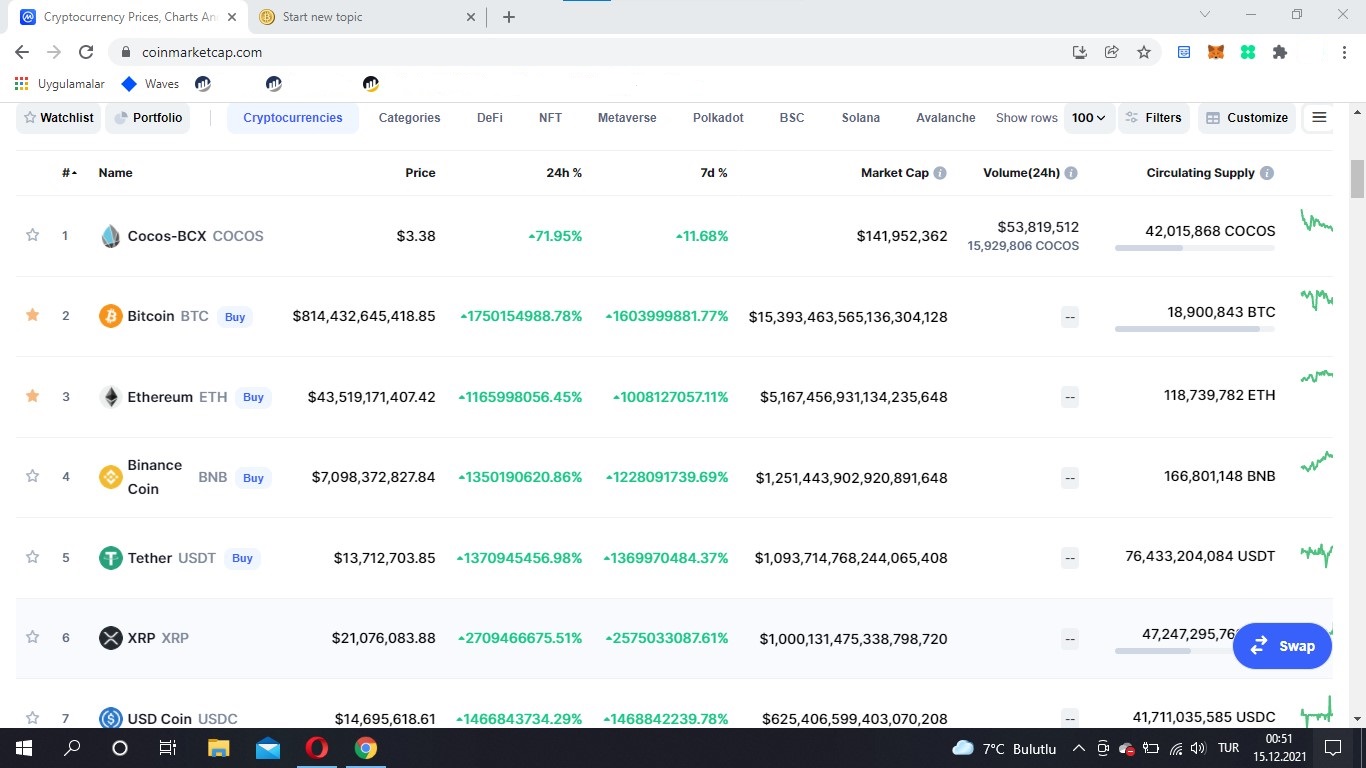This screenshot has width=1366, height=768.
Task: Show hidden system tray icons
Action: coord(1078,748)
